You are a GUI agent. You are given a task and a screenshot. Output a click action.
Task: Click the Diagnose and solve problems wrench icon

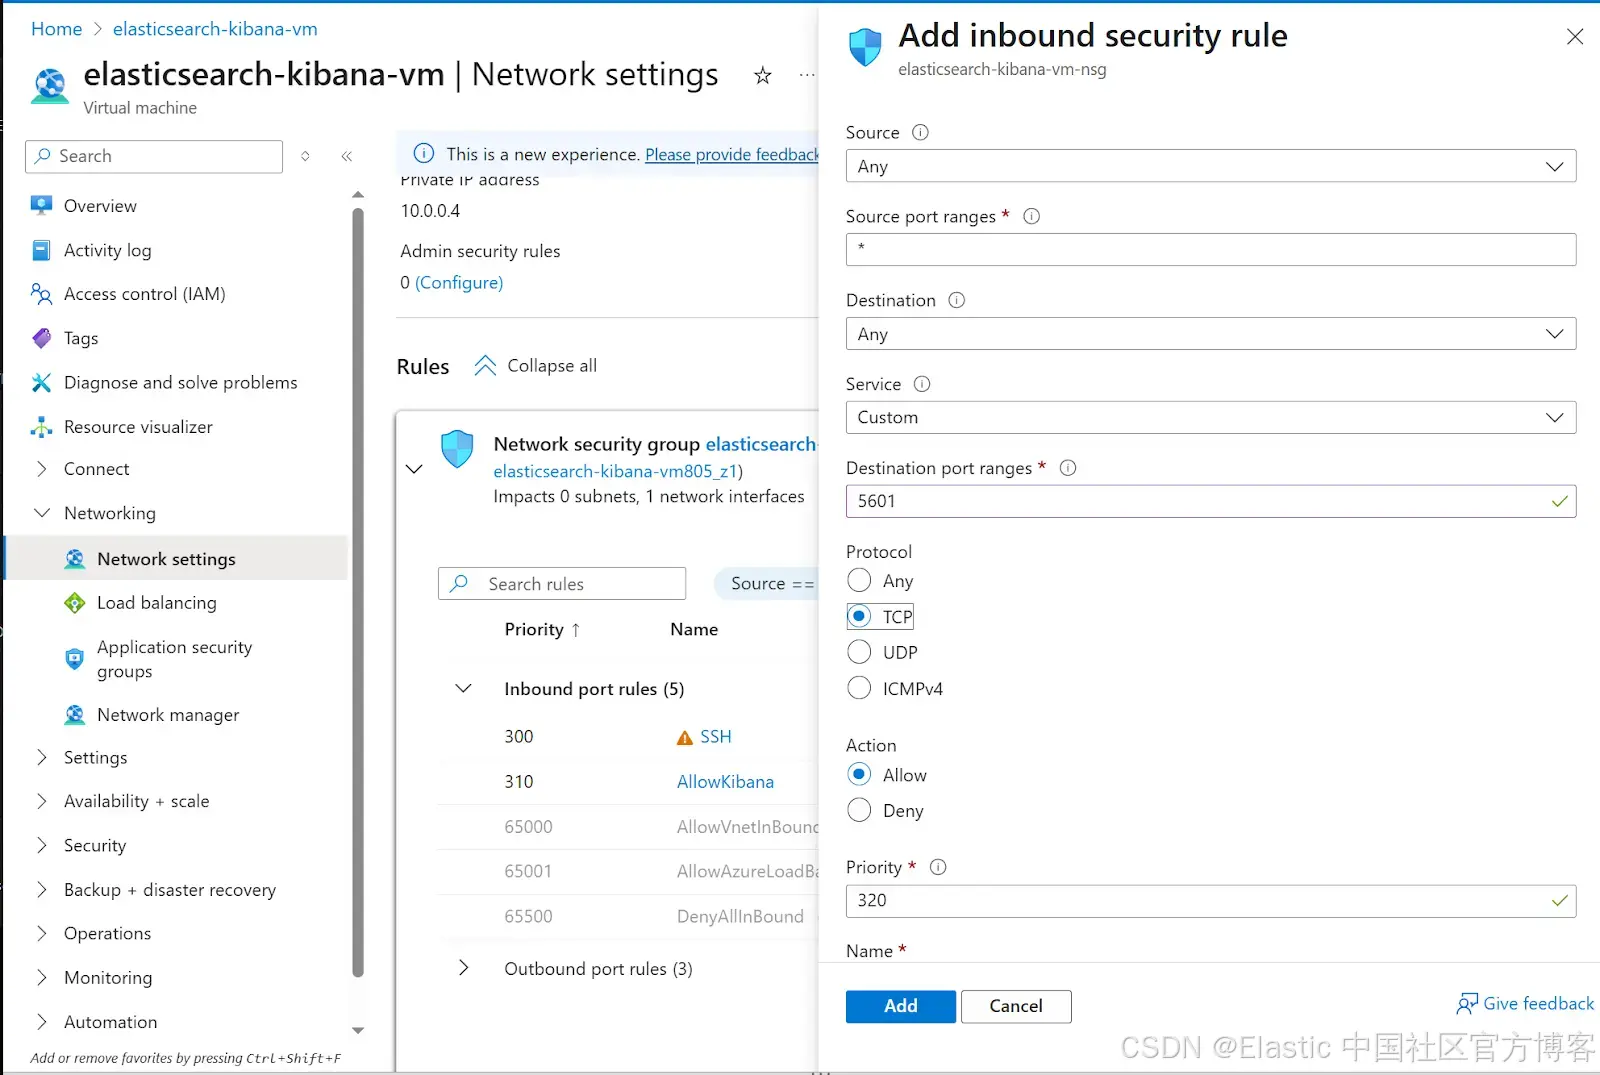tap(41, 382)
